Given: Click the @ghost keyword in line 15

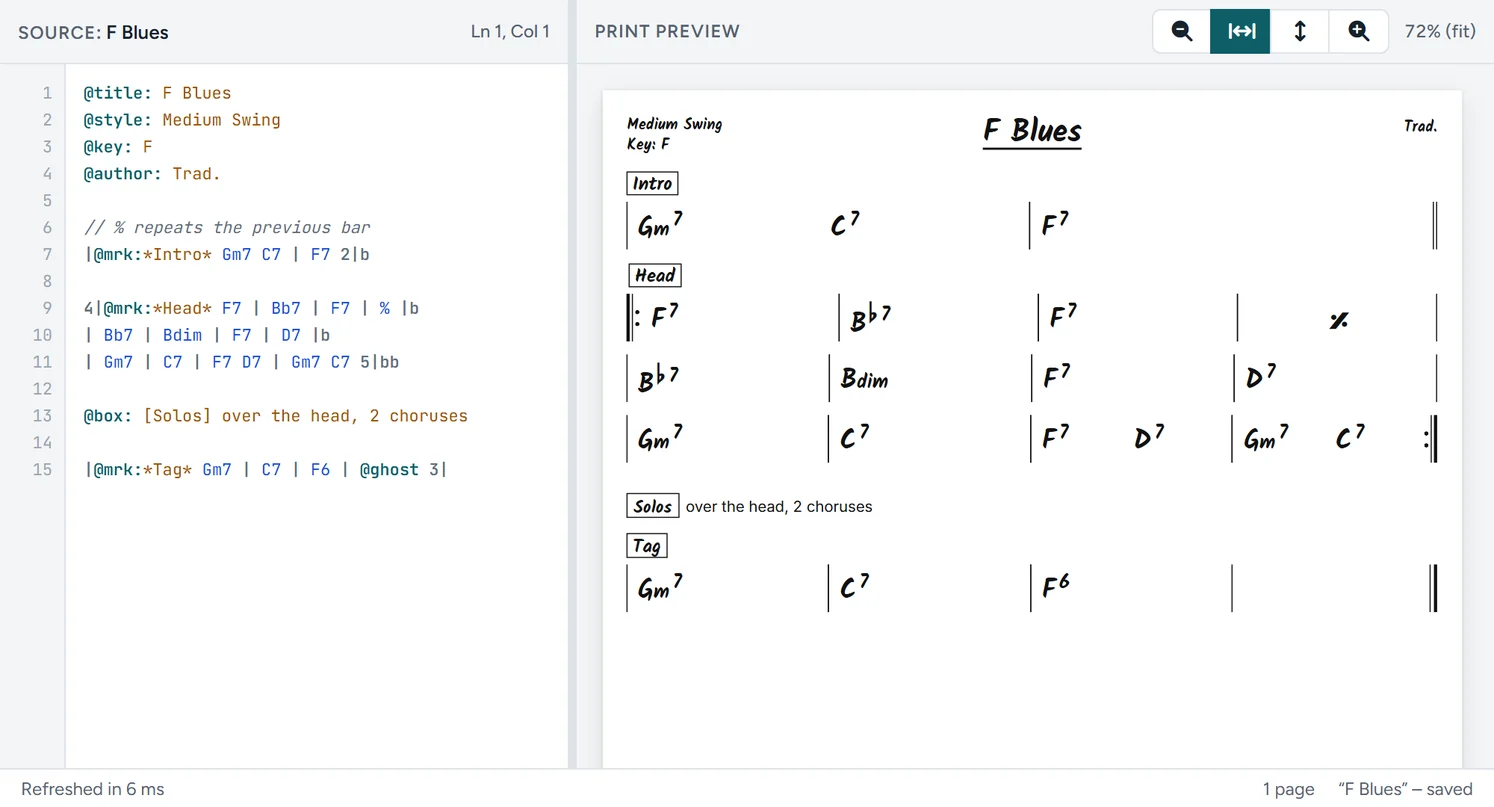Looking at the screenshot, I should click(389, 469).
